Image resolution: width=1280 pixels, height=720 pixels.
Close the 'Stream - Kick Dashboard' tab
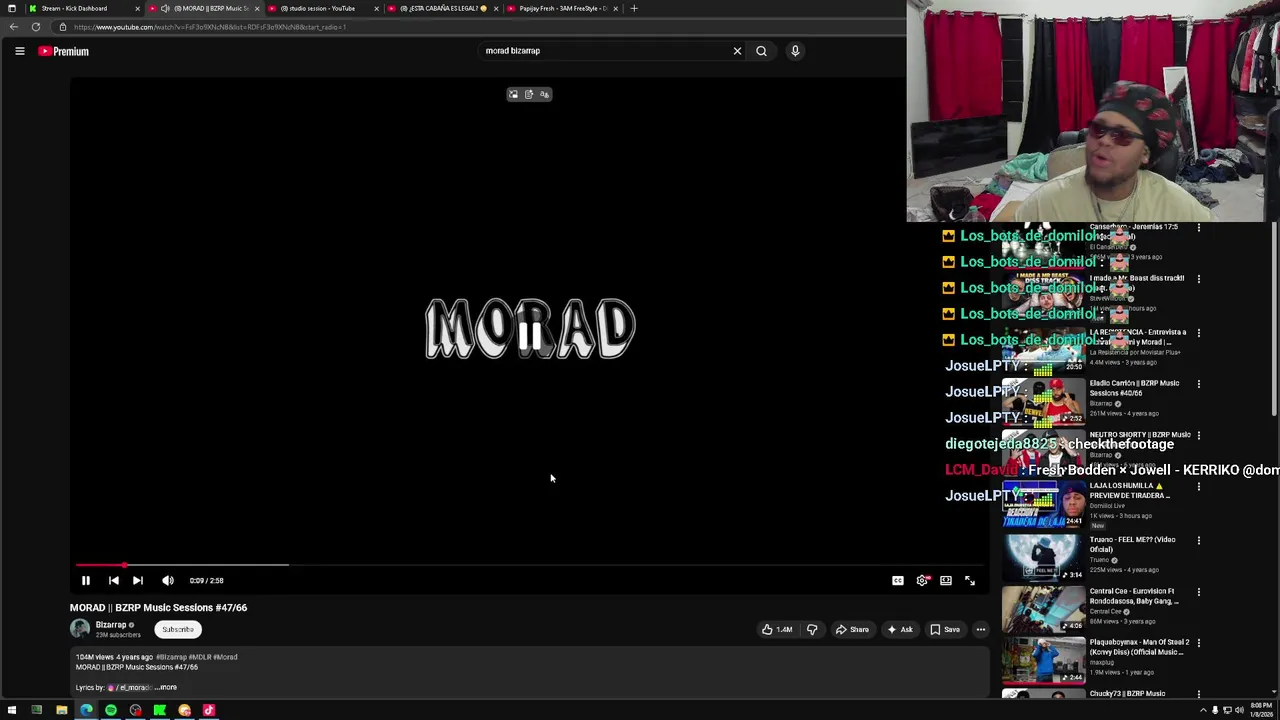137,8
